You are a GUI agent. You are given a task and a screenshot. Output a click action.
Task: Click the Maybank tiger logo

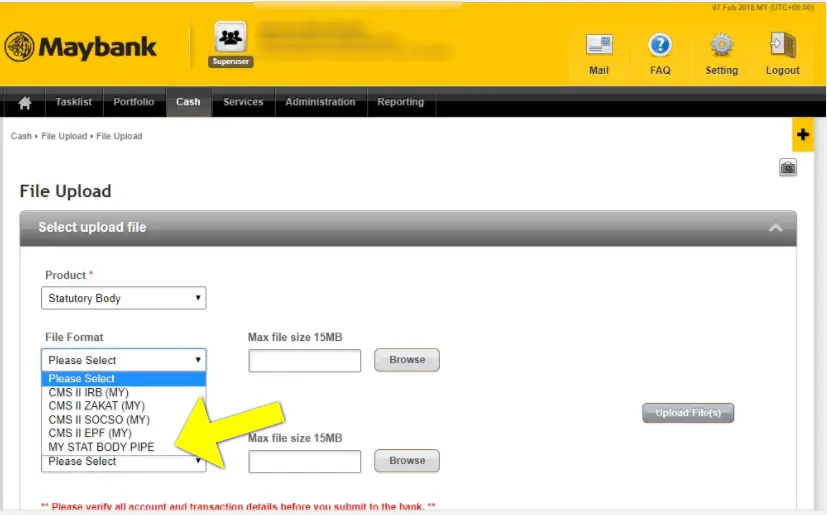[x=20, y=46]
